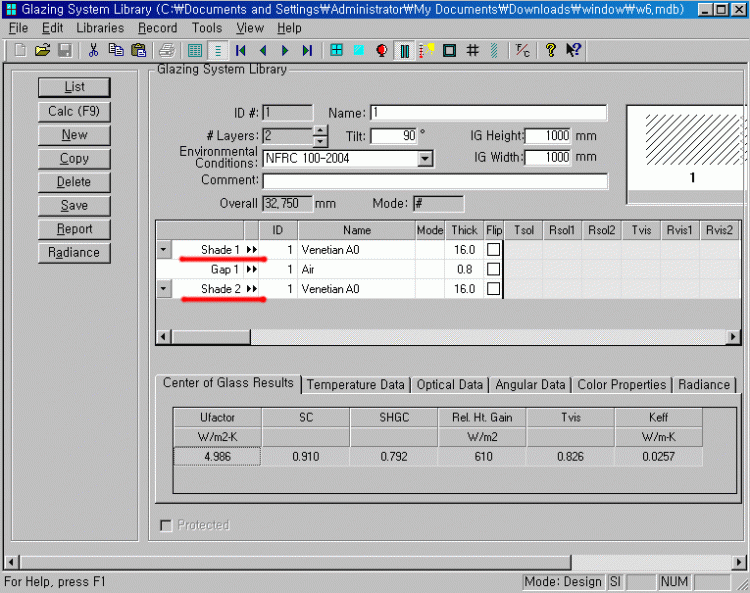Switch to the Temperature Data tab
Image resolution: width=750 pixels, height=593 pixels.
pyautogui.click(x=355, y=384)
